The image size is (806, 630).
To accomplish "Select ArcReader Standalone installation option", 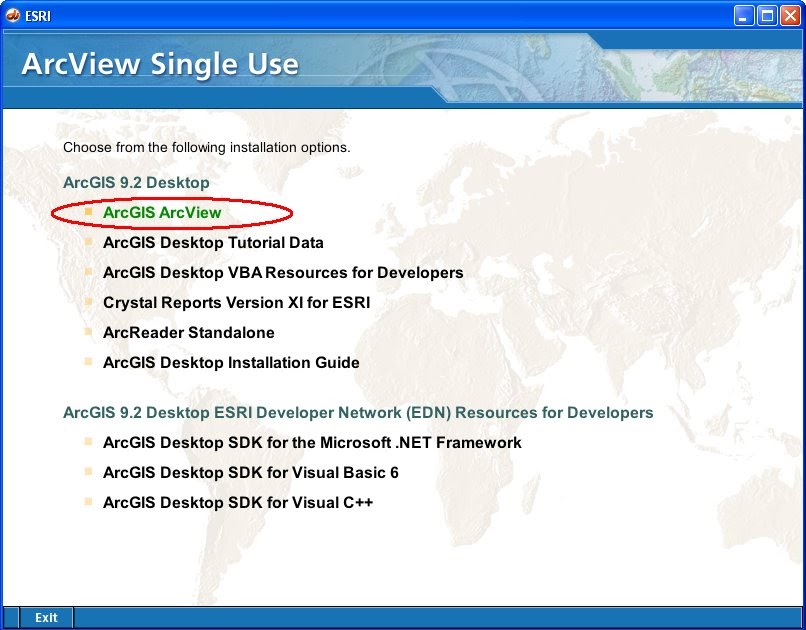I will point(188,332).
